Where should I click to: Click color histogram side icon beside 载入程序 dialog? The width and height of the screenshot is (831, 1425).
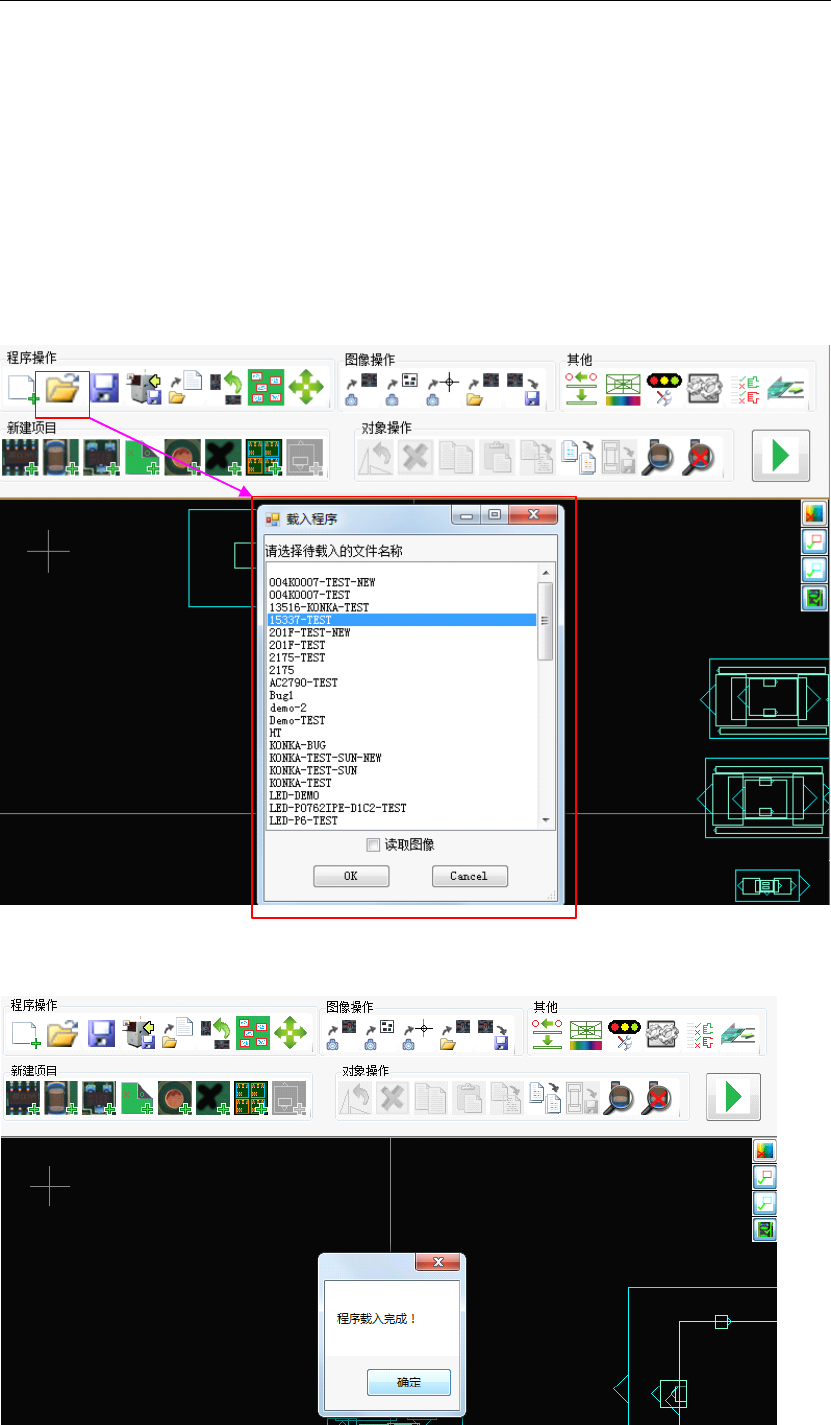point(813,514)
